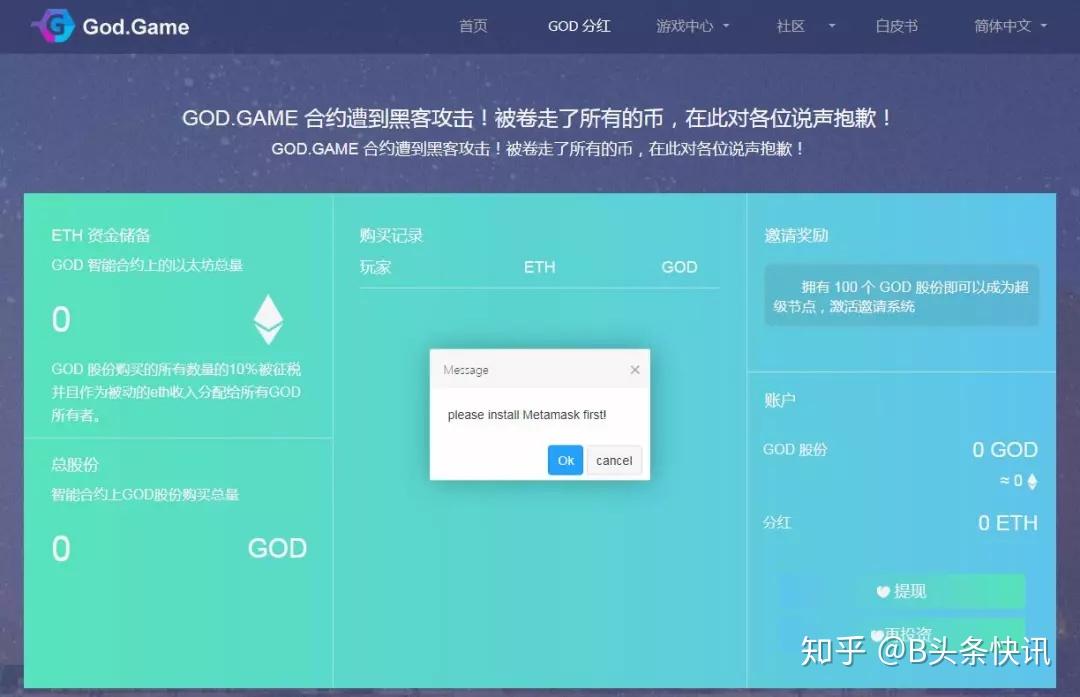This screenshot has height=697, width=1080.
Task: Confirm the Metamask message with Ok
Action: 565,460
